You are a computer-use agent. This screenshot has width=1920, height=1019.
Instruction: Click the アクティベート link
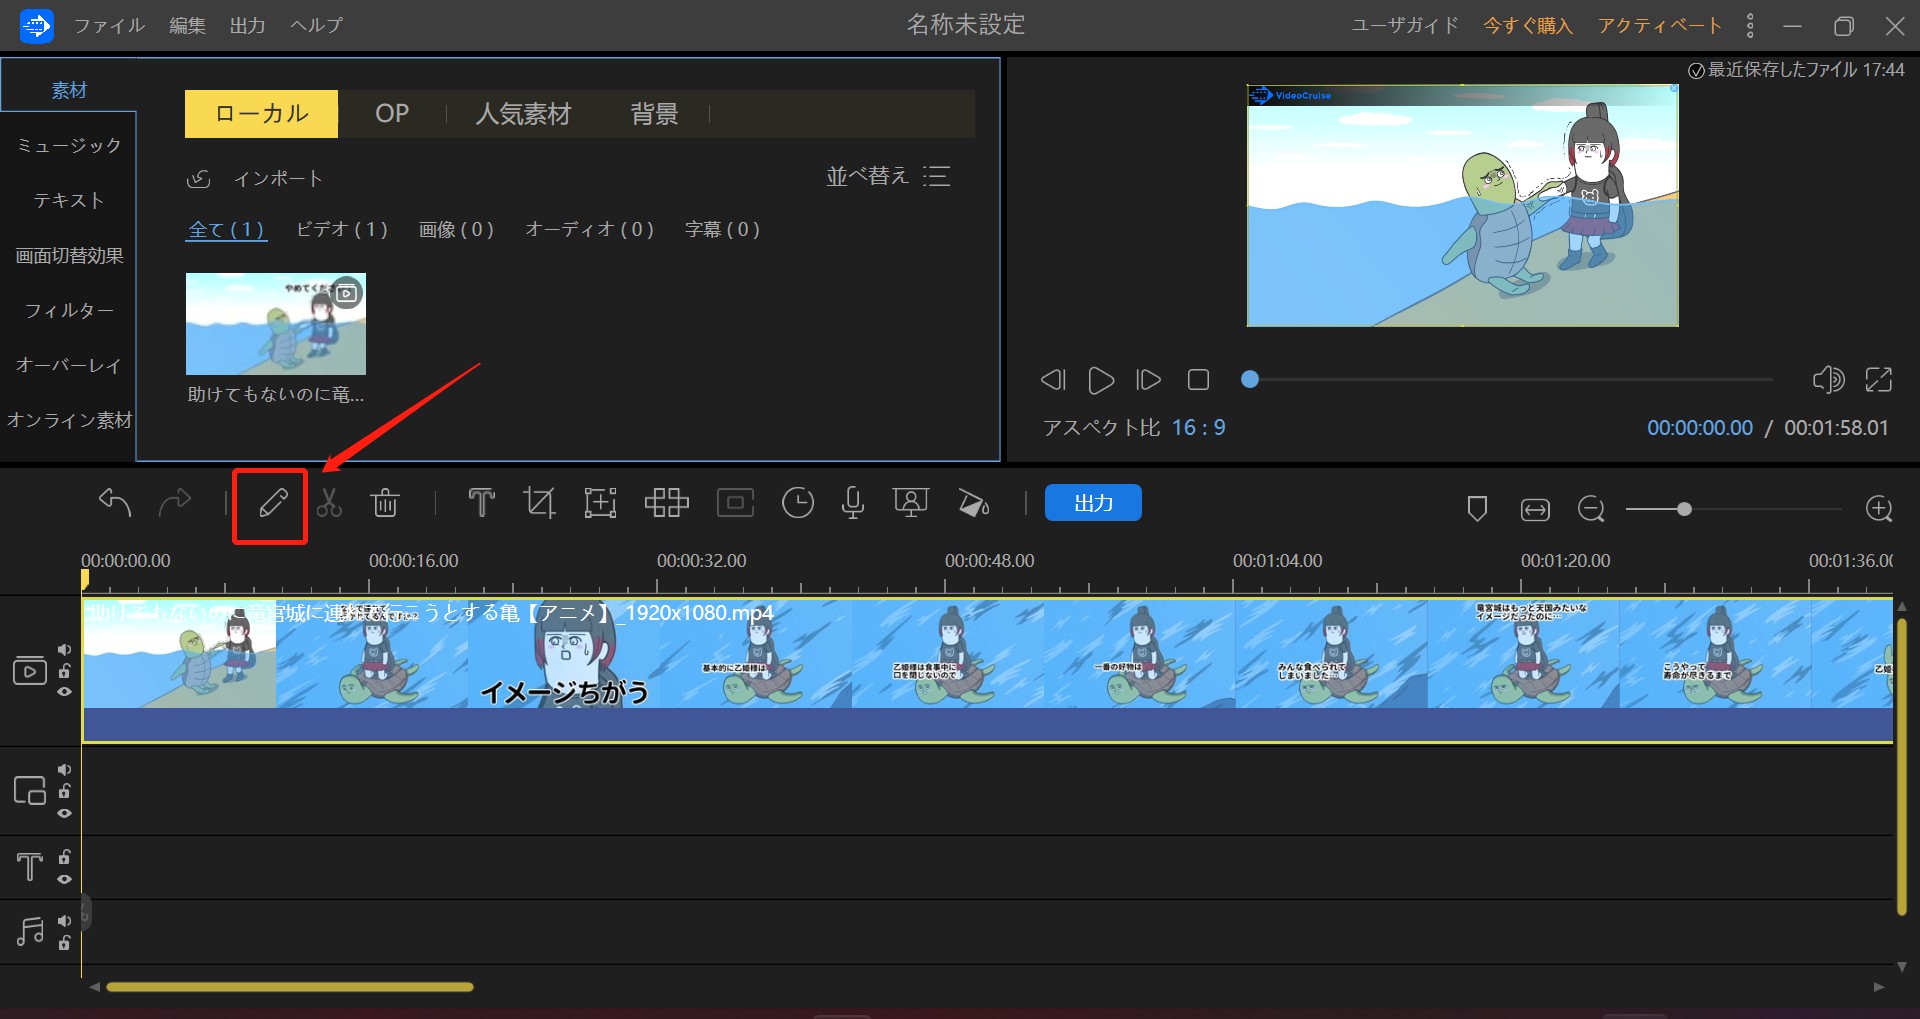pos(1659,25)
